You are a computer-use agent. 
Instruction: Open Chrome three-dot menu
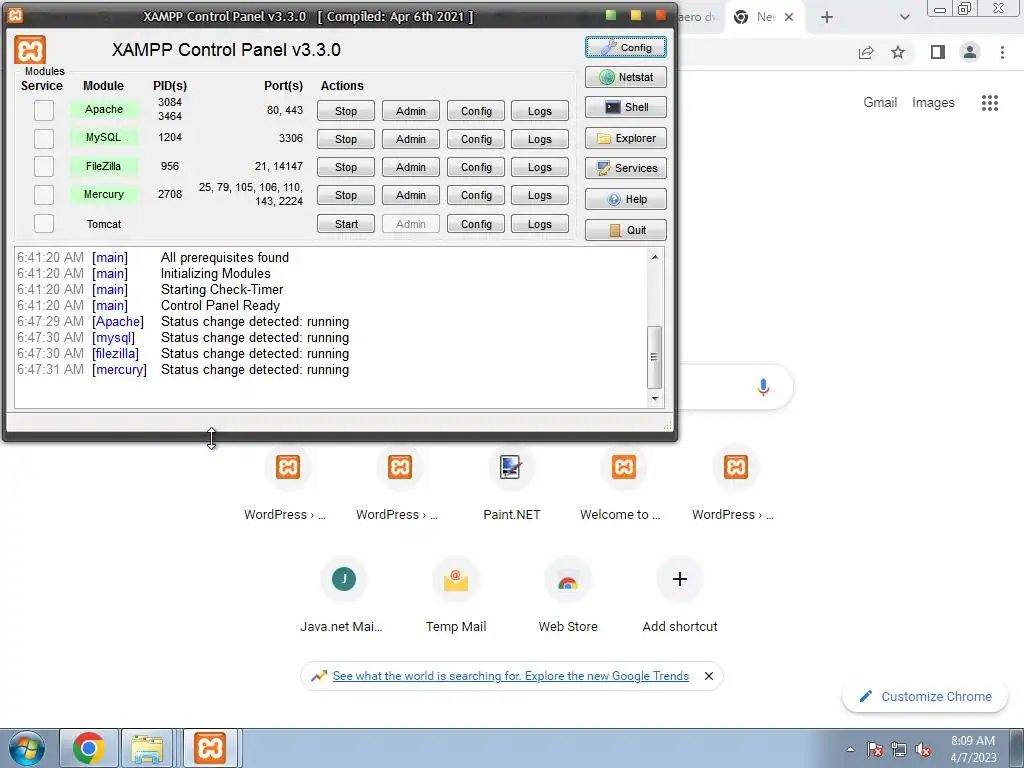pos(1002,52)
